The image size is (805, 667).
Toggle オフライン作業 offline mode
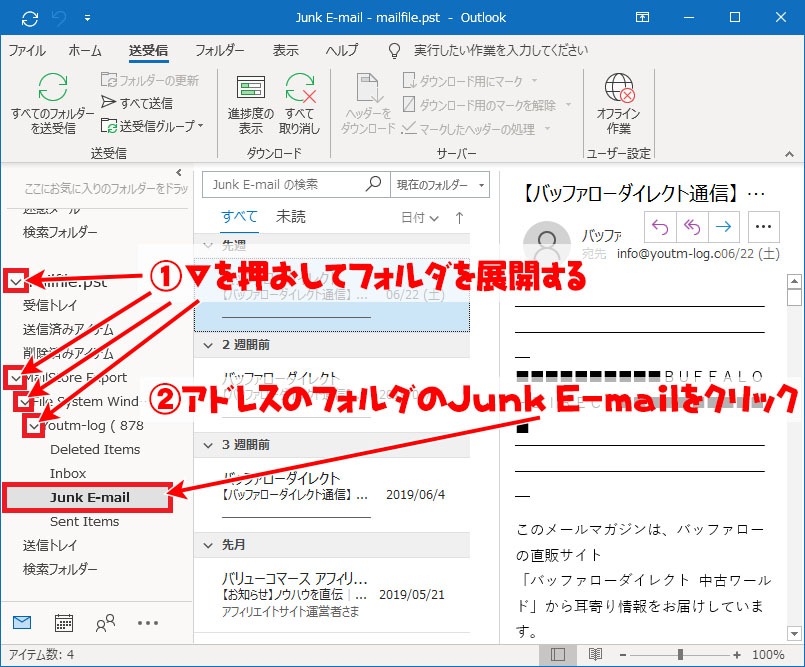click(x=619, y=103)
